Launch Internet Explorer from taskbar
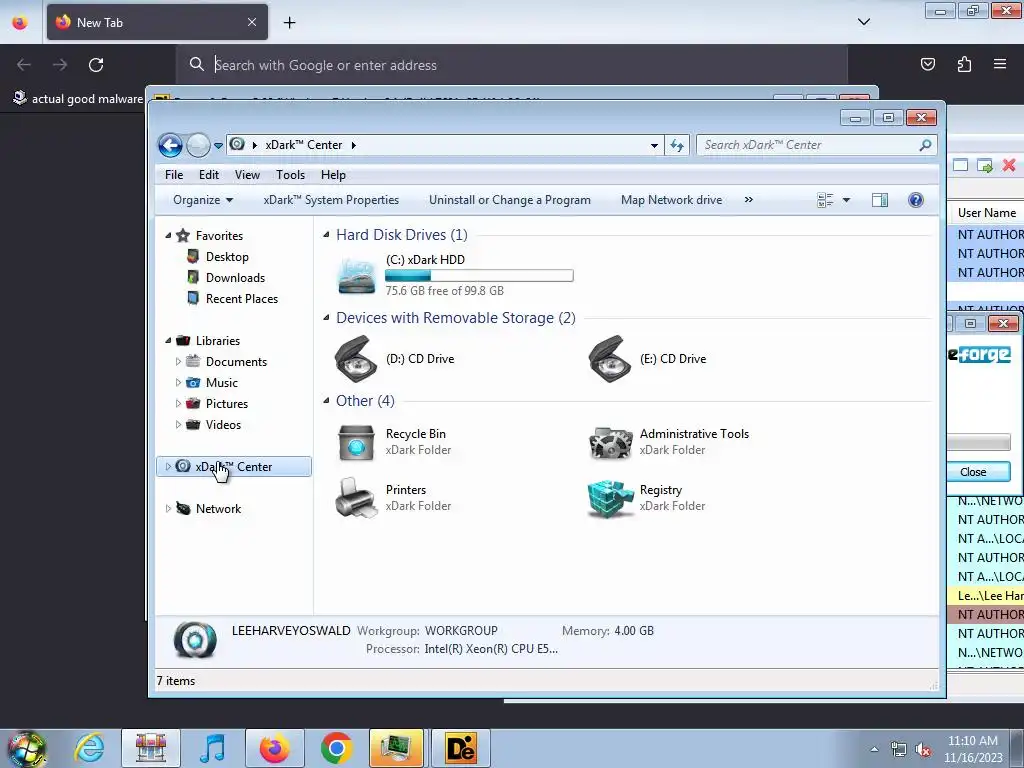1024x768 pixels. (x=89, y=748)
